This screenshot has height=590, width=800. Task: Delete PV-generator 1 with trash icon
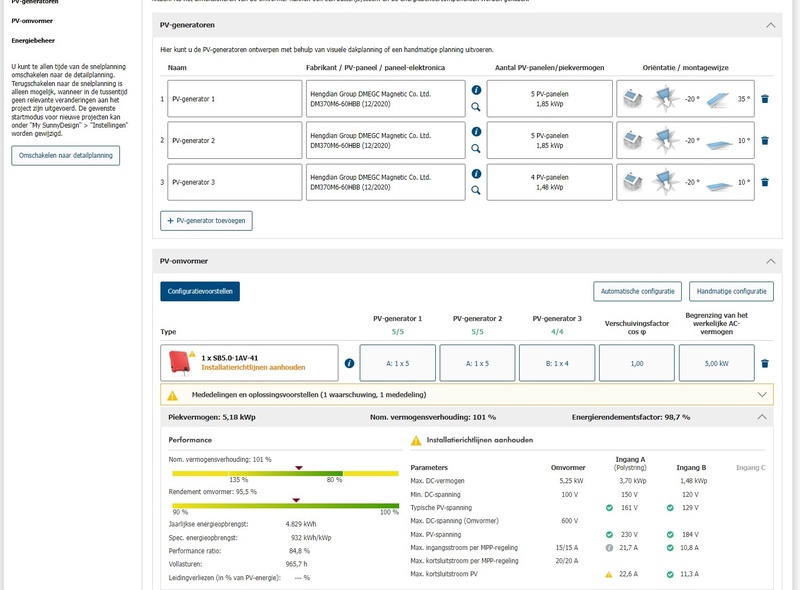point(765,99)
